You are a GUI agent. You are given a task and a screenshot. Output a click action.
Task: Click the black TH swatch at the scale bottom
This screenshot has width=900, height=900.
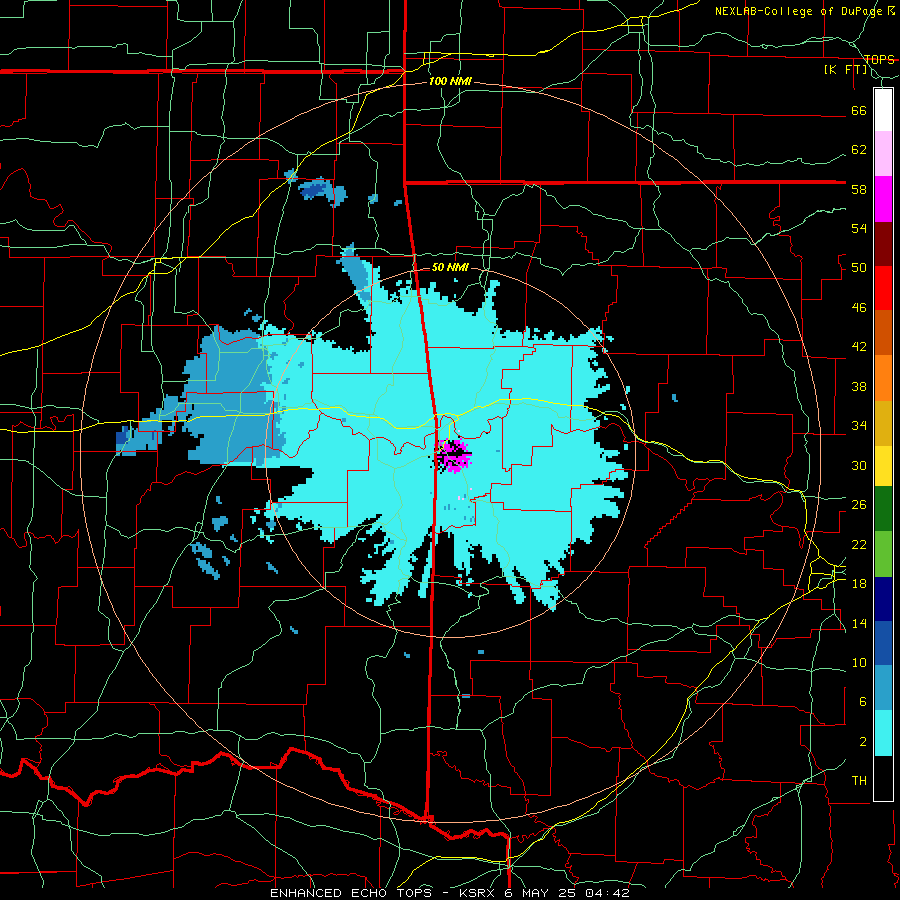point(883,778)
